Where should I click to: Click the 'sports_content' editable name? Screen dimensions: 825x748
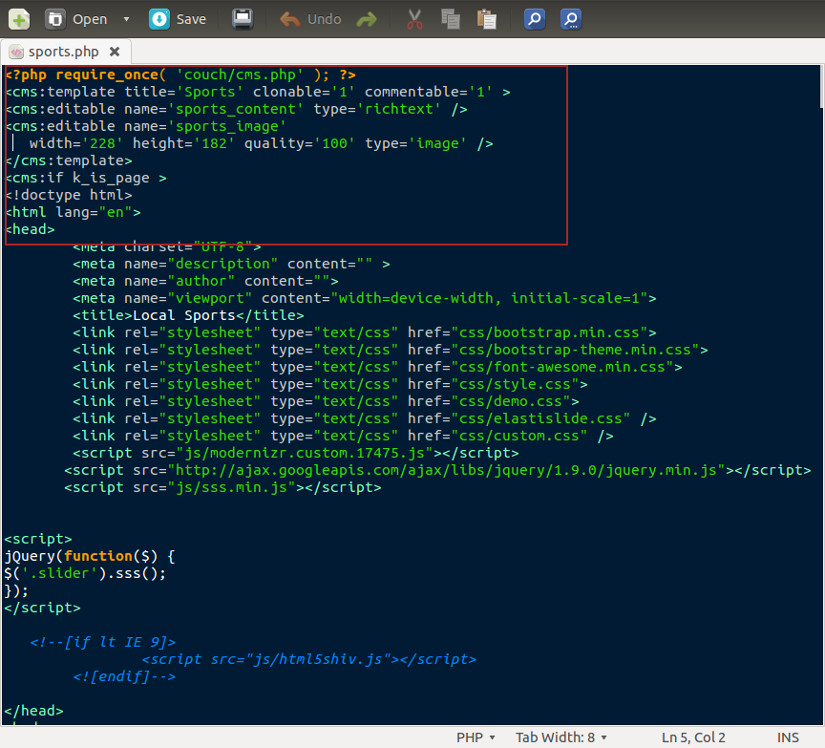pos(235,109)
